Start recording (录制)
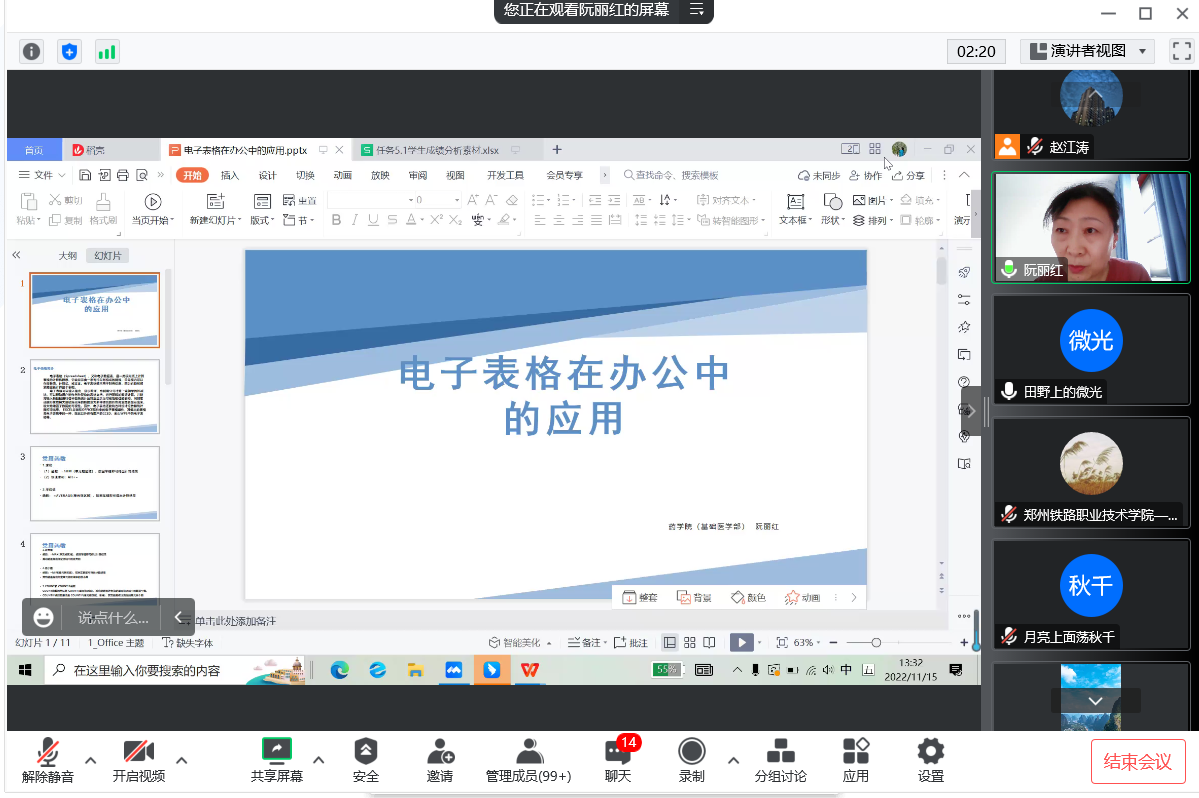The height and width of the screenshot is (798, 1199). pyautogui.click(x=691, y=761)
